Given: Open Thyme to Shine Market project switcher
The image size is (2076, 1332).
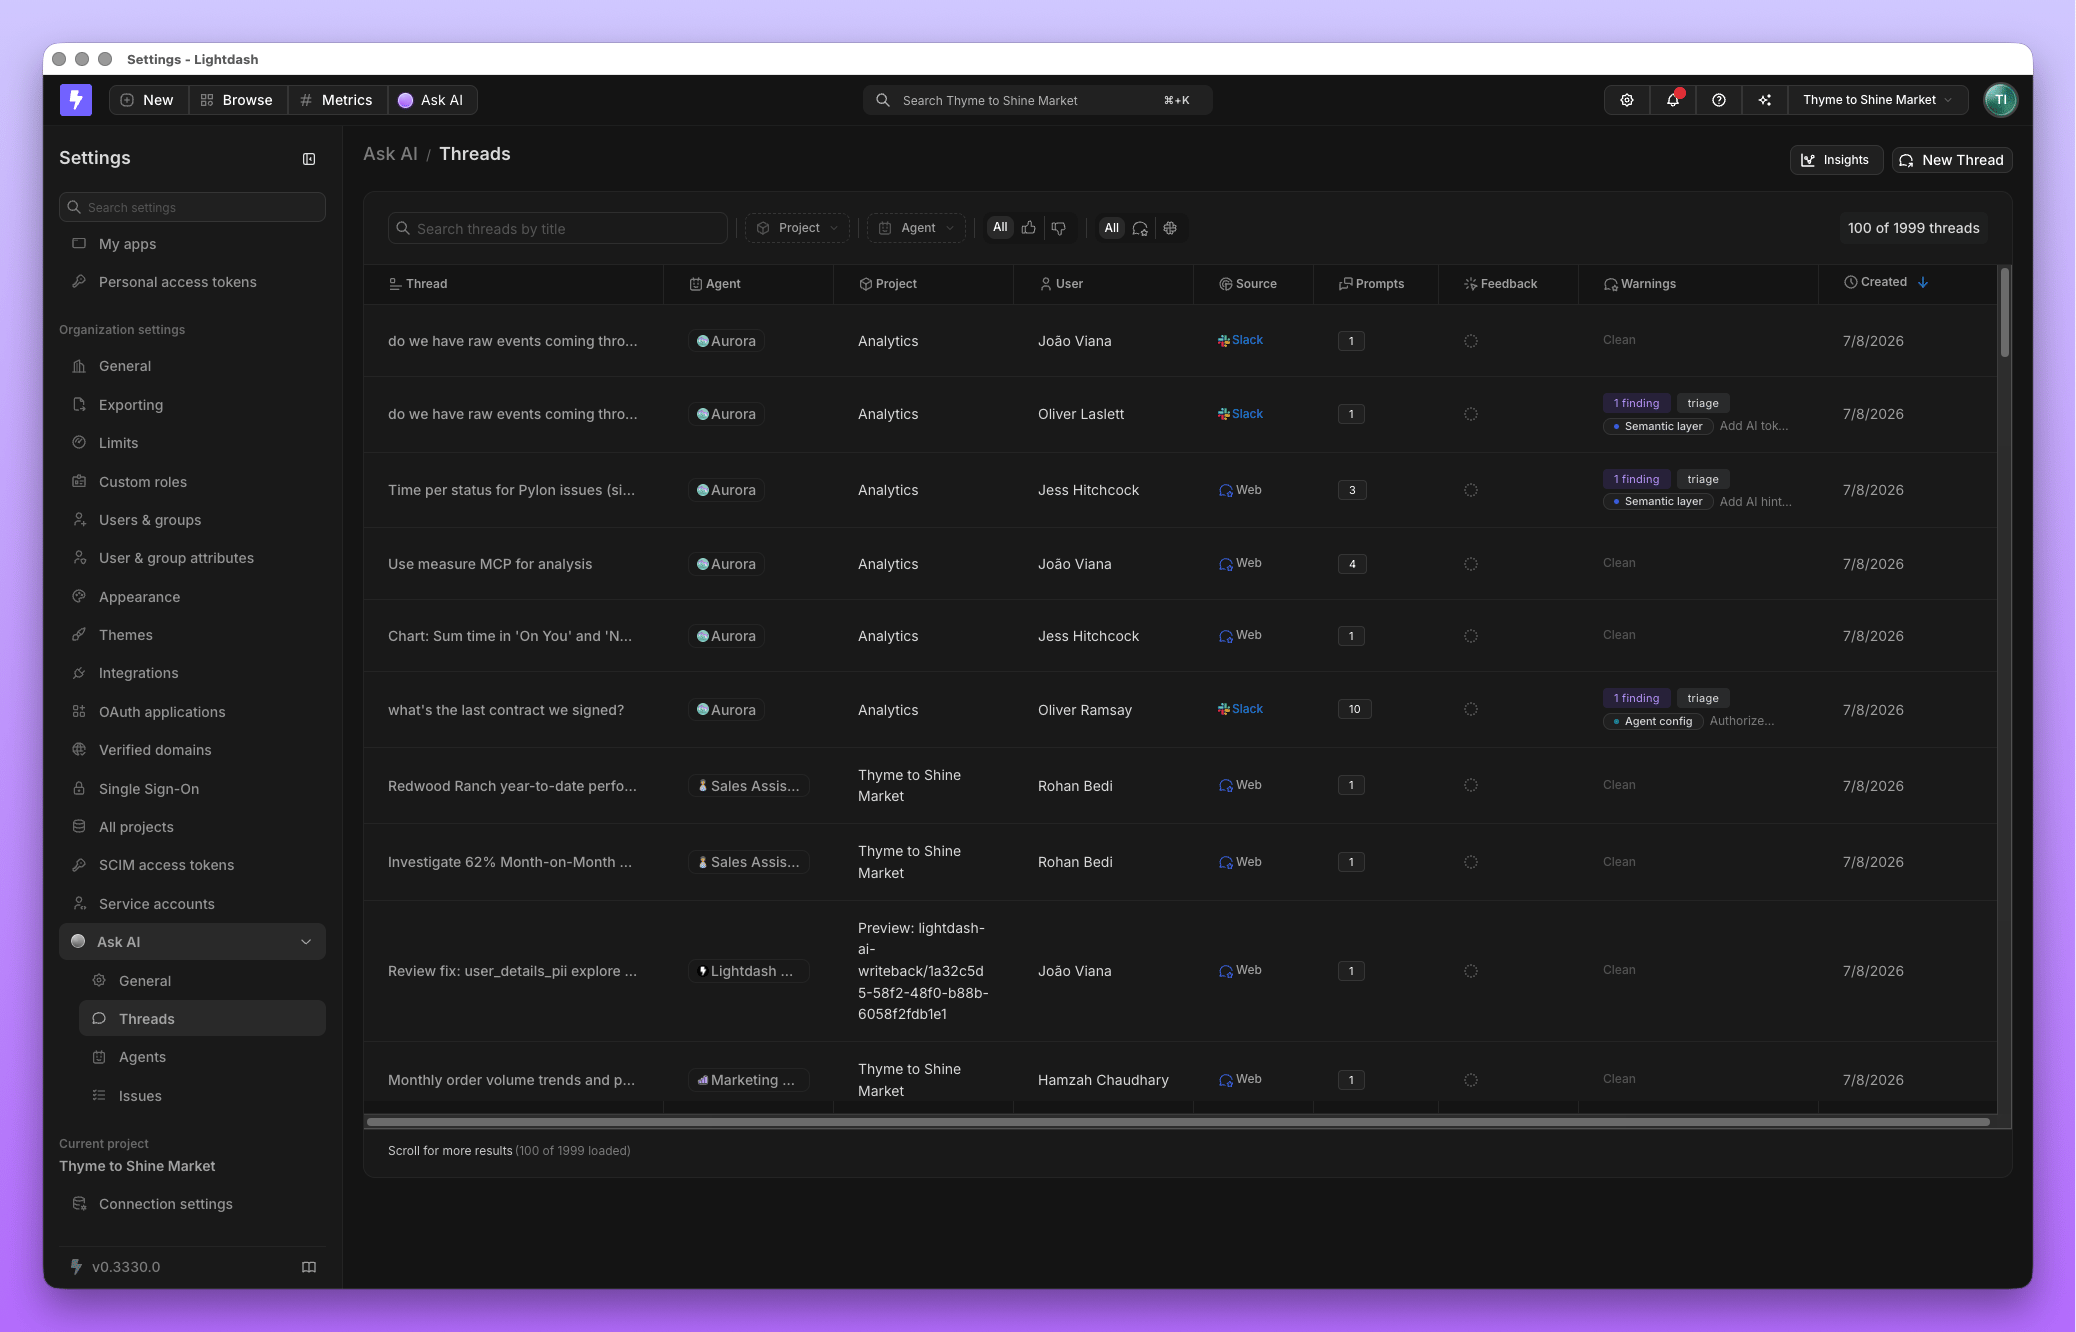Looking at the screenshot, I should pos(1878,100).
